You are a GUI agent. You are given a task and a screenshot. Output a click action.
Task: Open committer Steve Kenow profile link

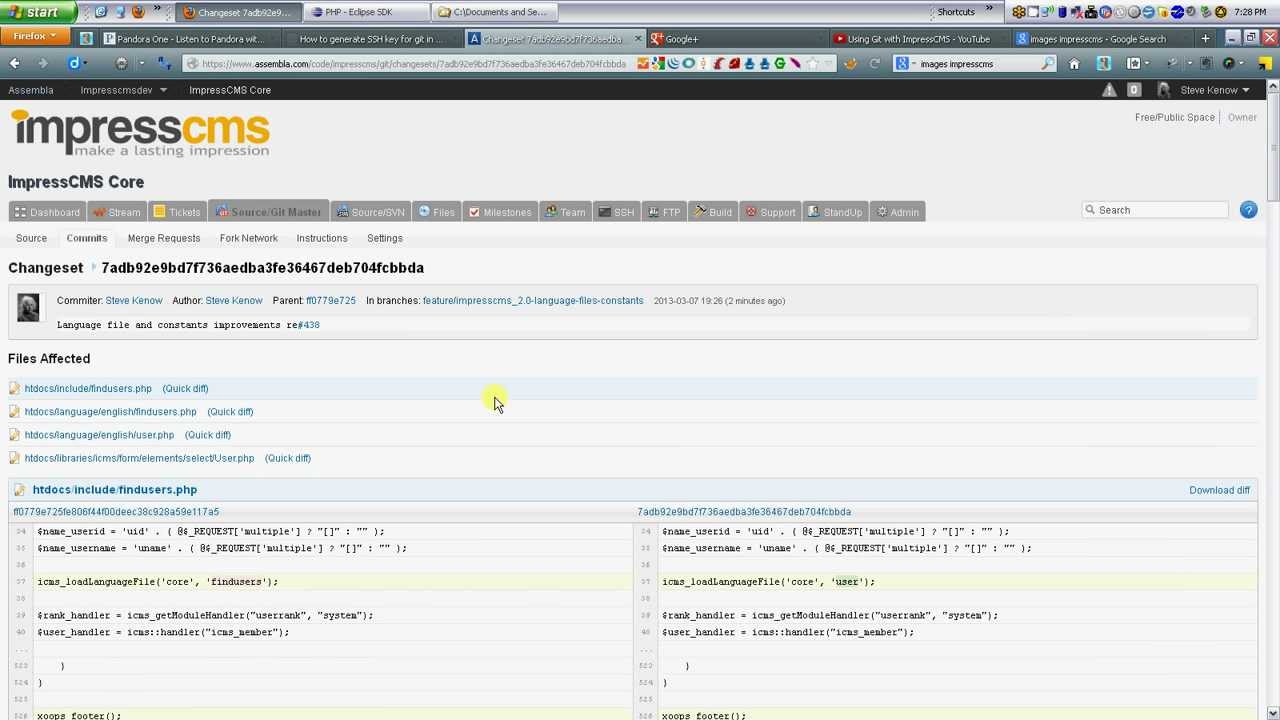click(134, 301)
